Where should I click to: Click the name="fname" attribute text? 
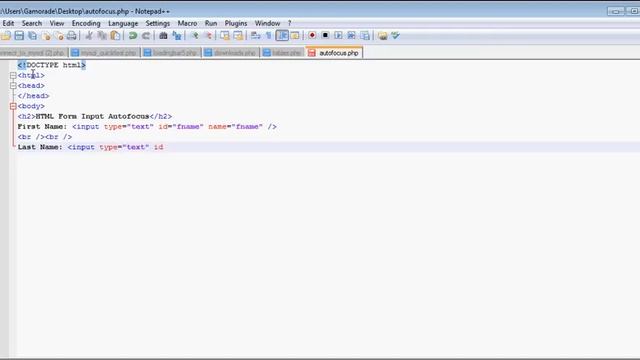236,127
